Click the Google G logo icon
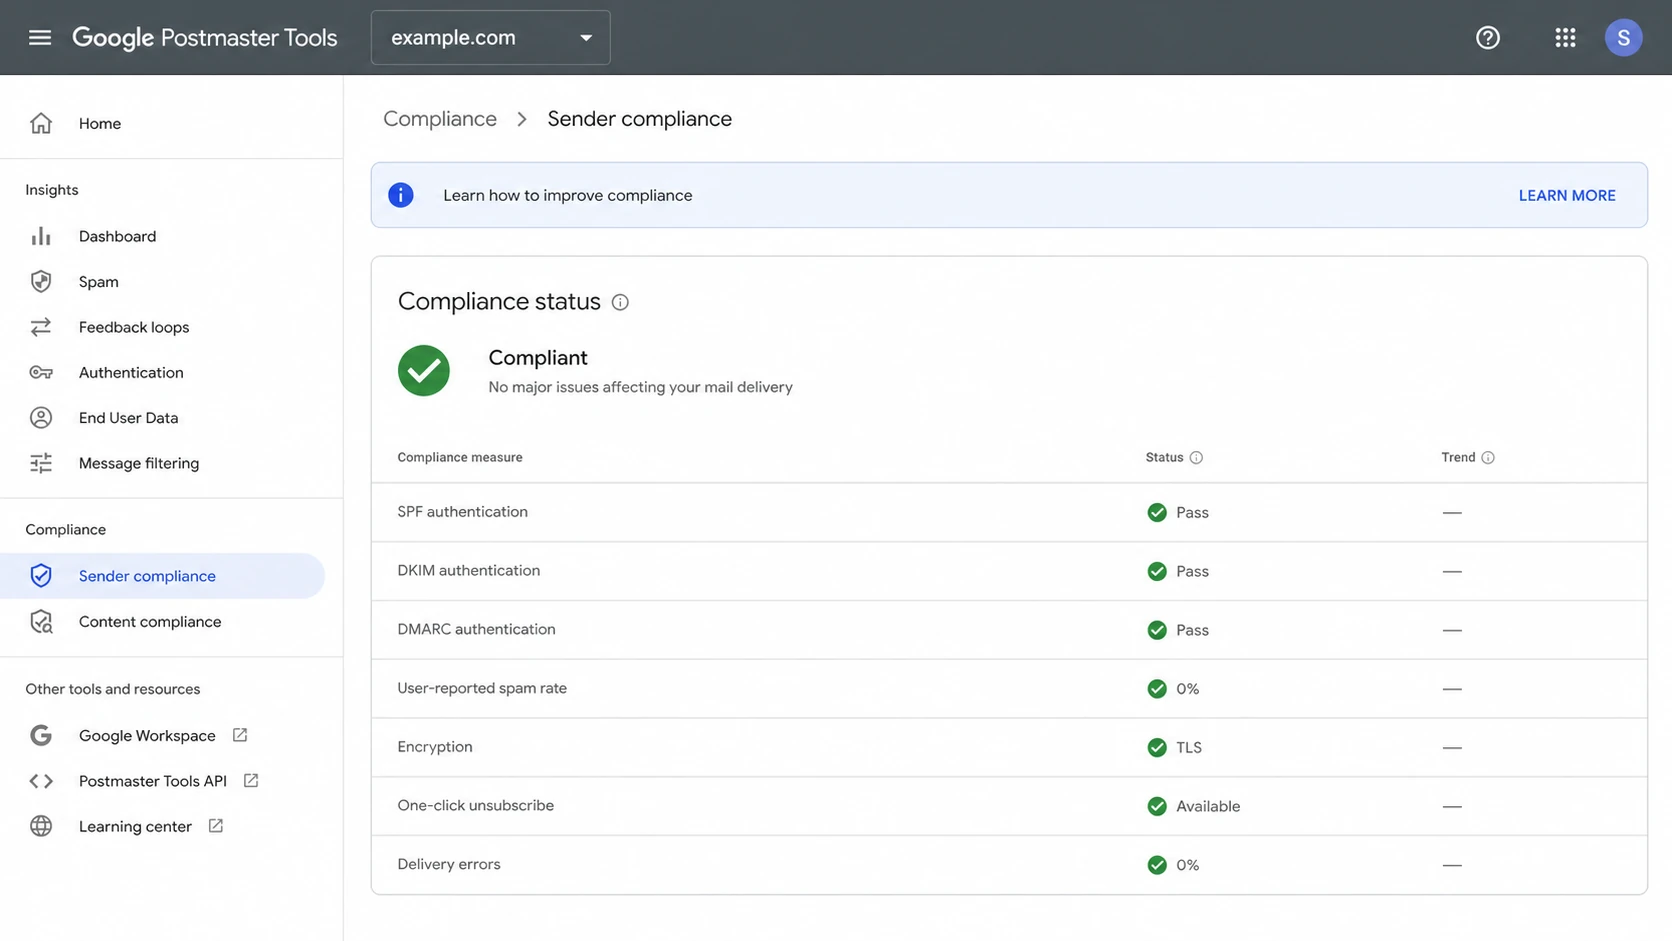Screen dimensions: 1672x941 tap(41, 735)
